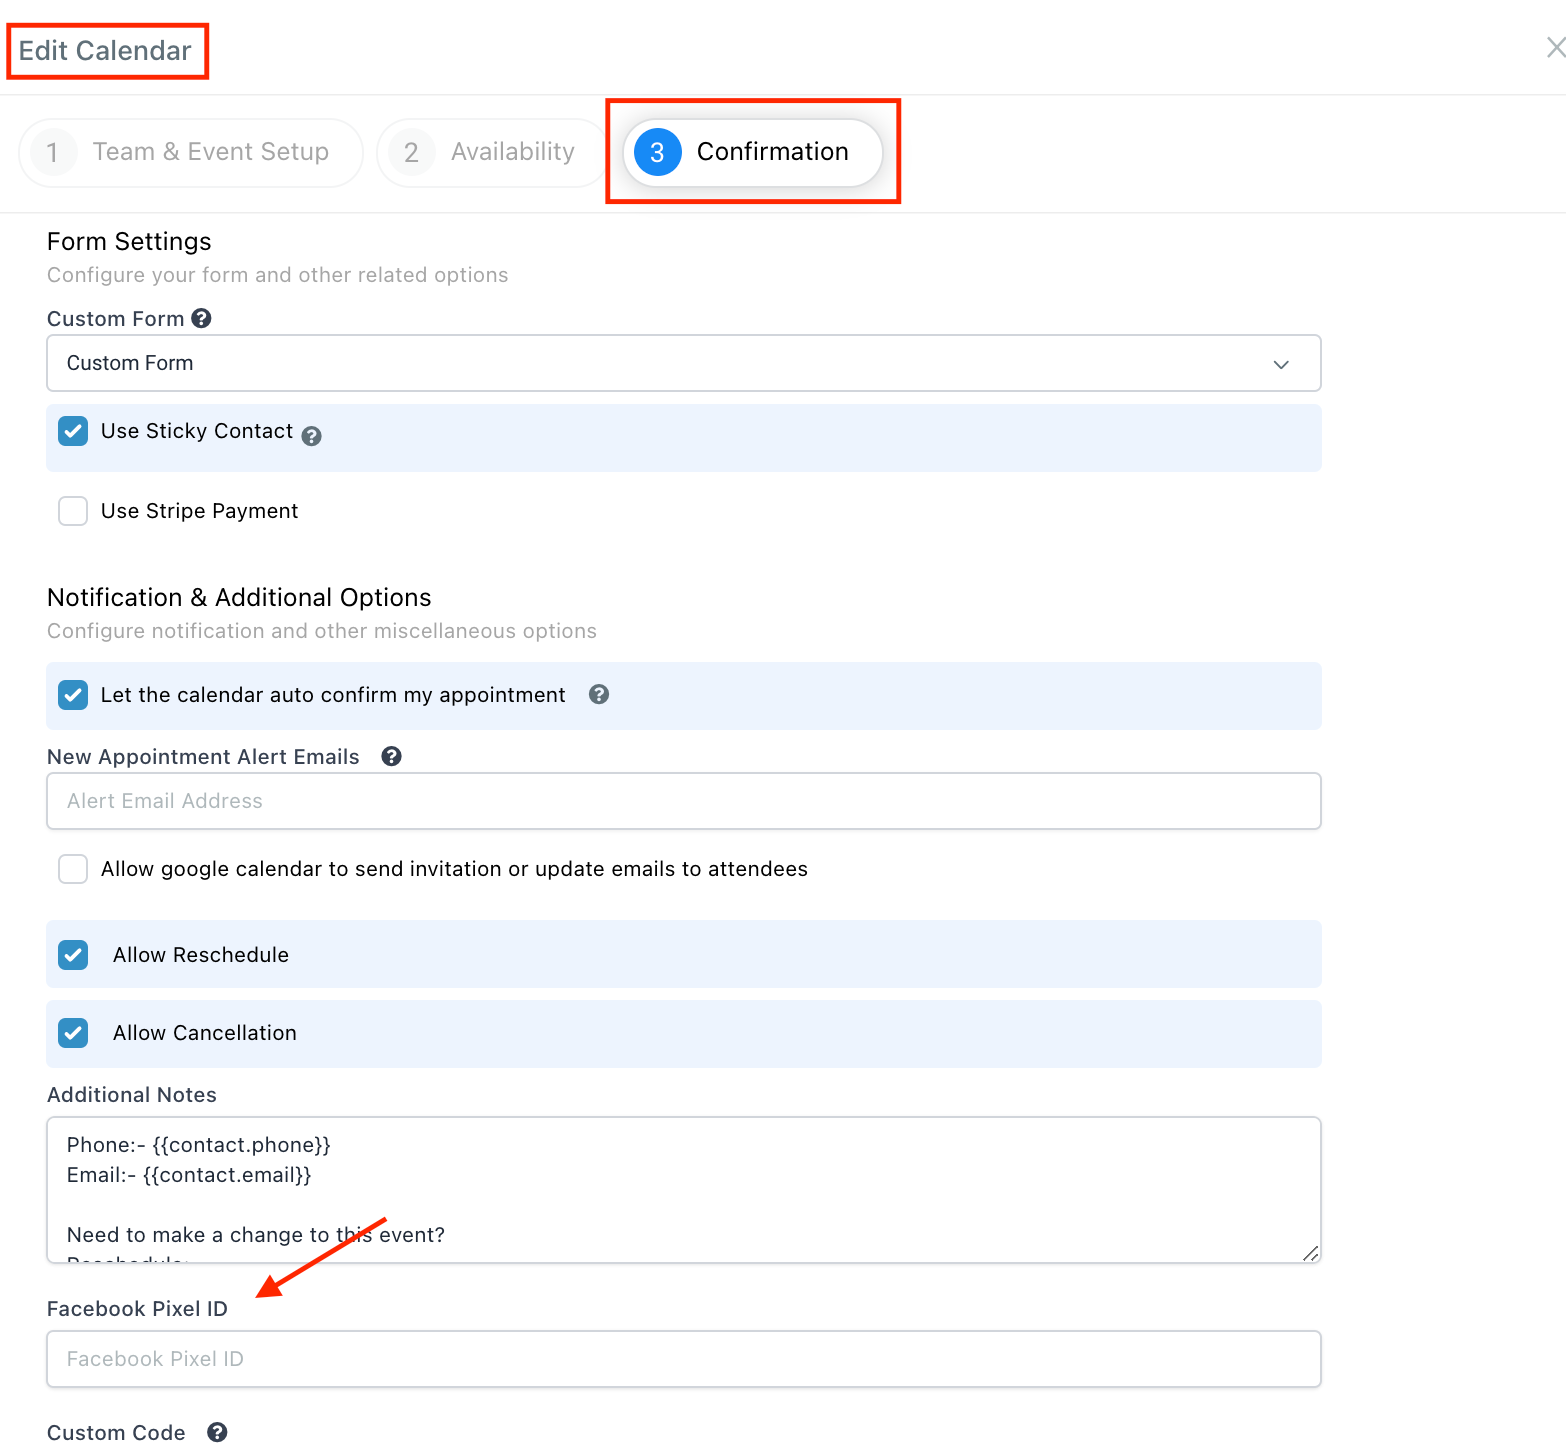
Task: Click the step 1 number circle
Action: [x=52, y=152]
